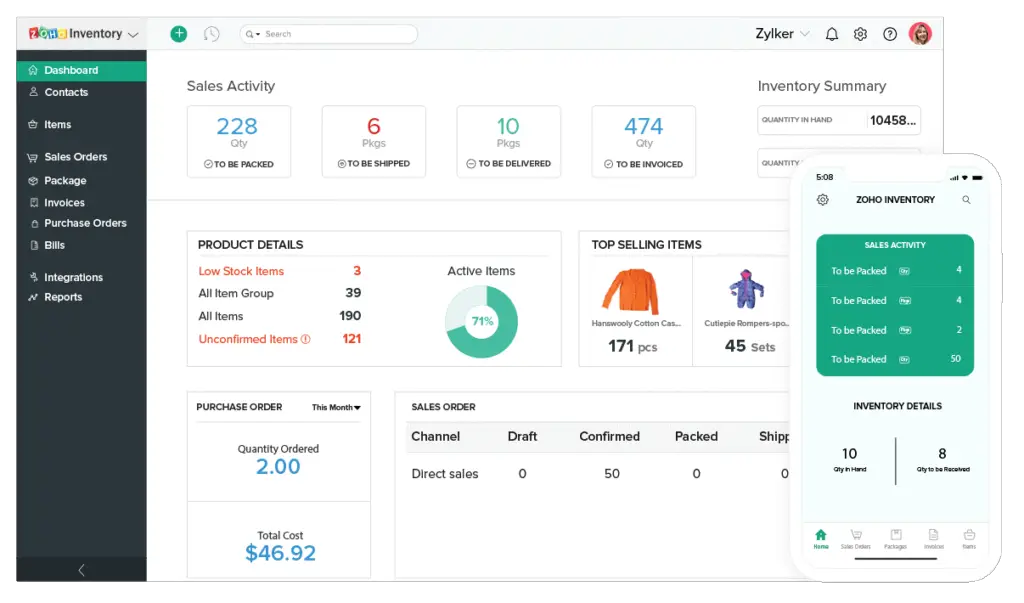Open the user profile avatar
Screen dimensions: 1024x603
(x=920, y=33)
